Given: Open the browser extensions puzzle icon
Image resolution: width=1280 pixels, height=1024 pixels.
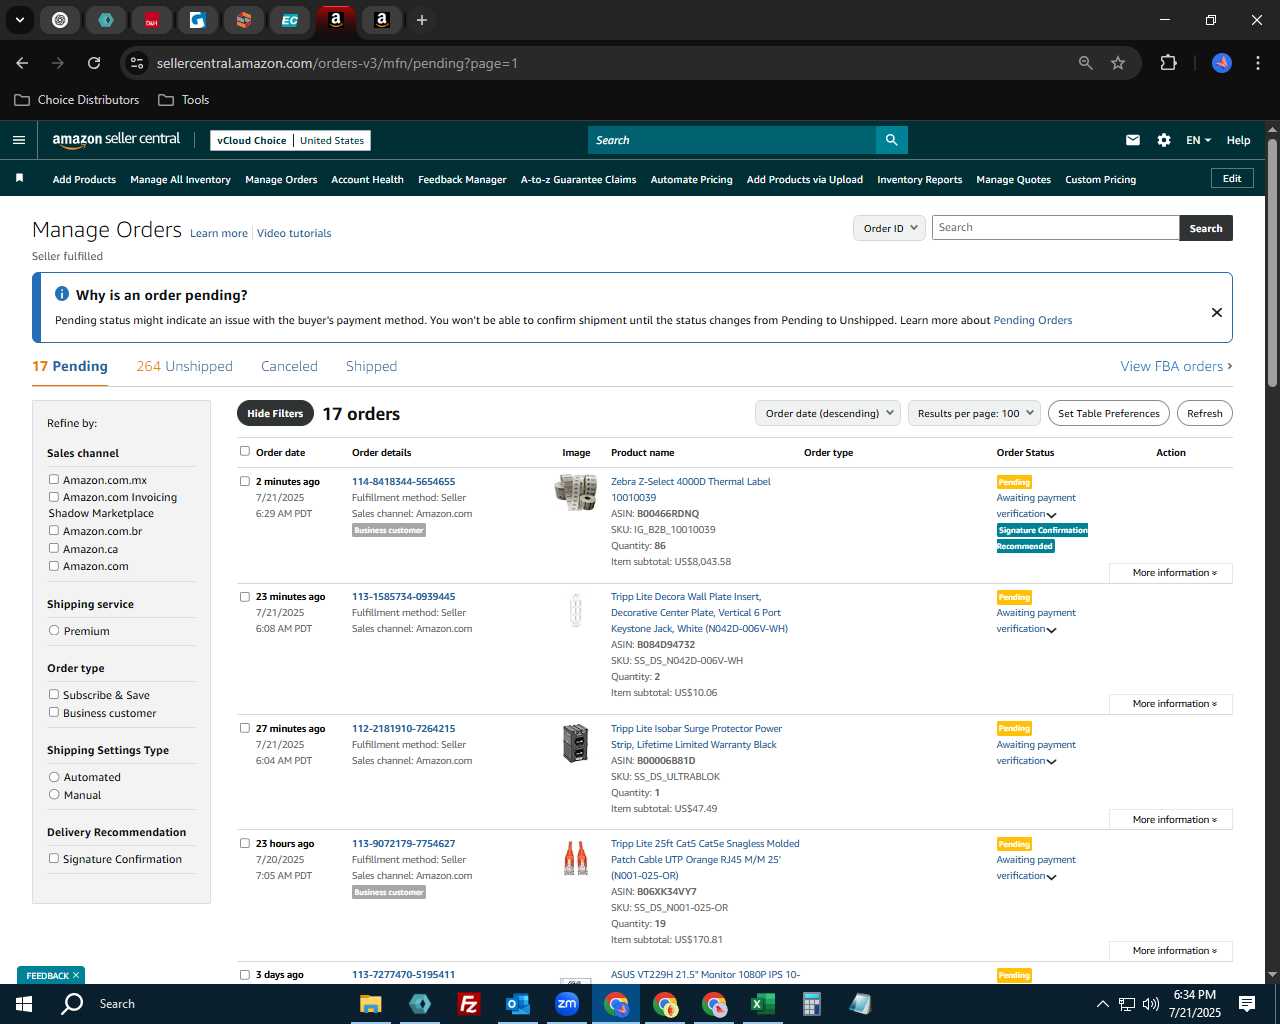Looking at the screenshot, I should pos(1168,63).
